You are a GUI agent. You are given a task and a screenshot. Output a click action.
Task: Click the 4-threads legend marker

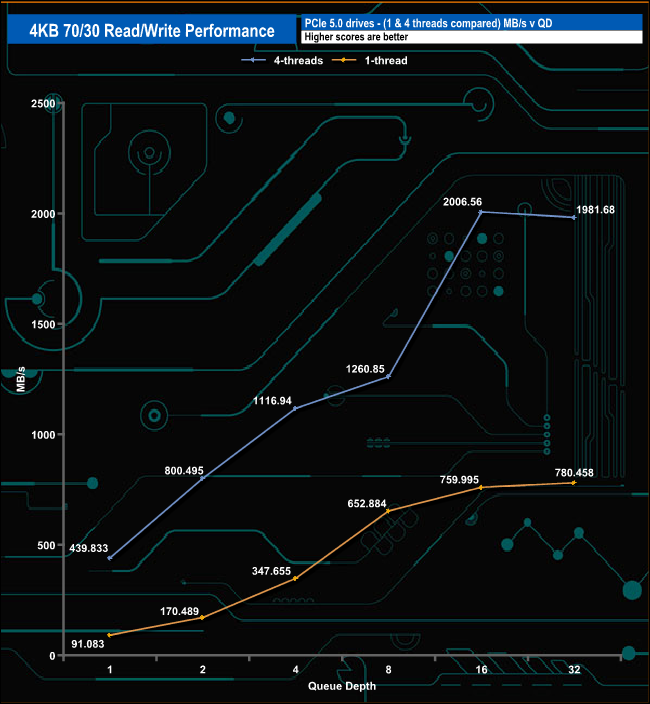(254, 60)
